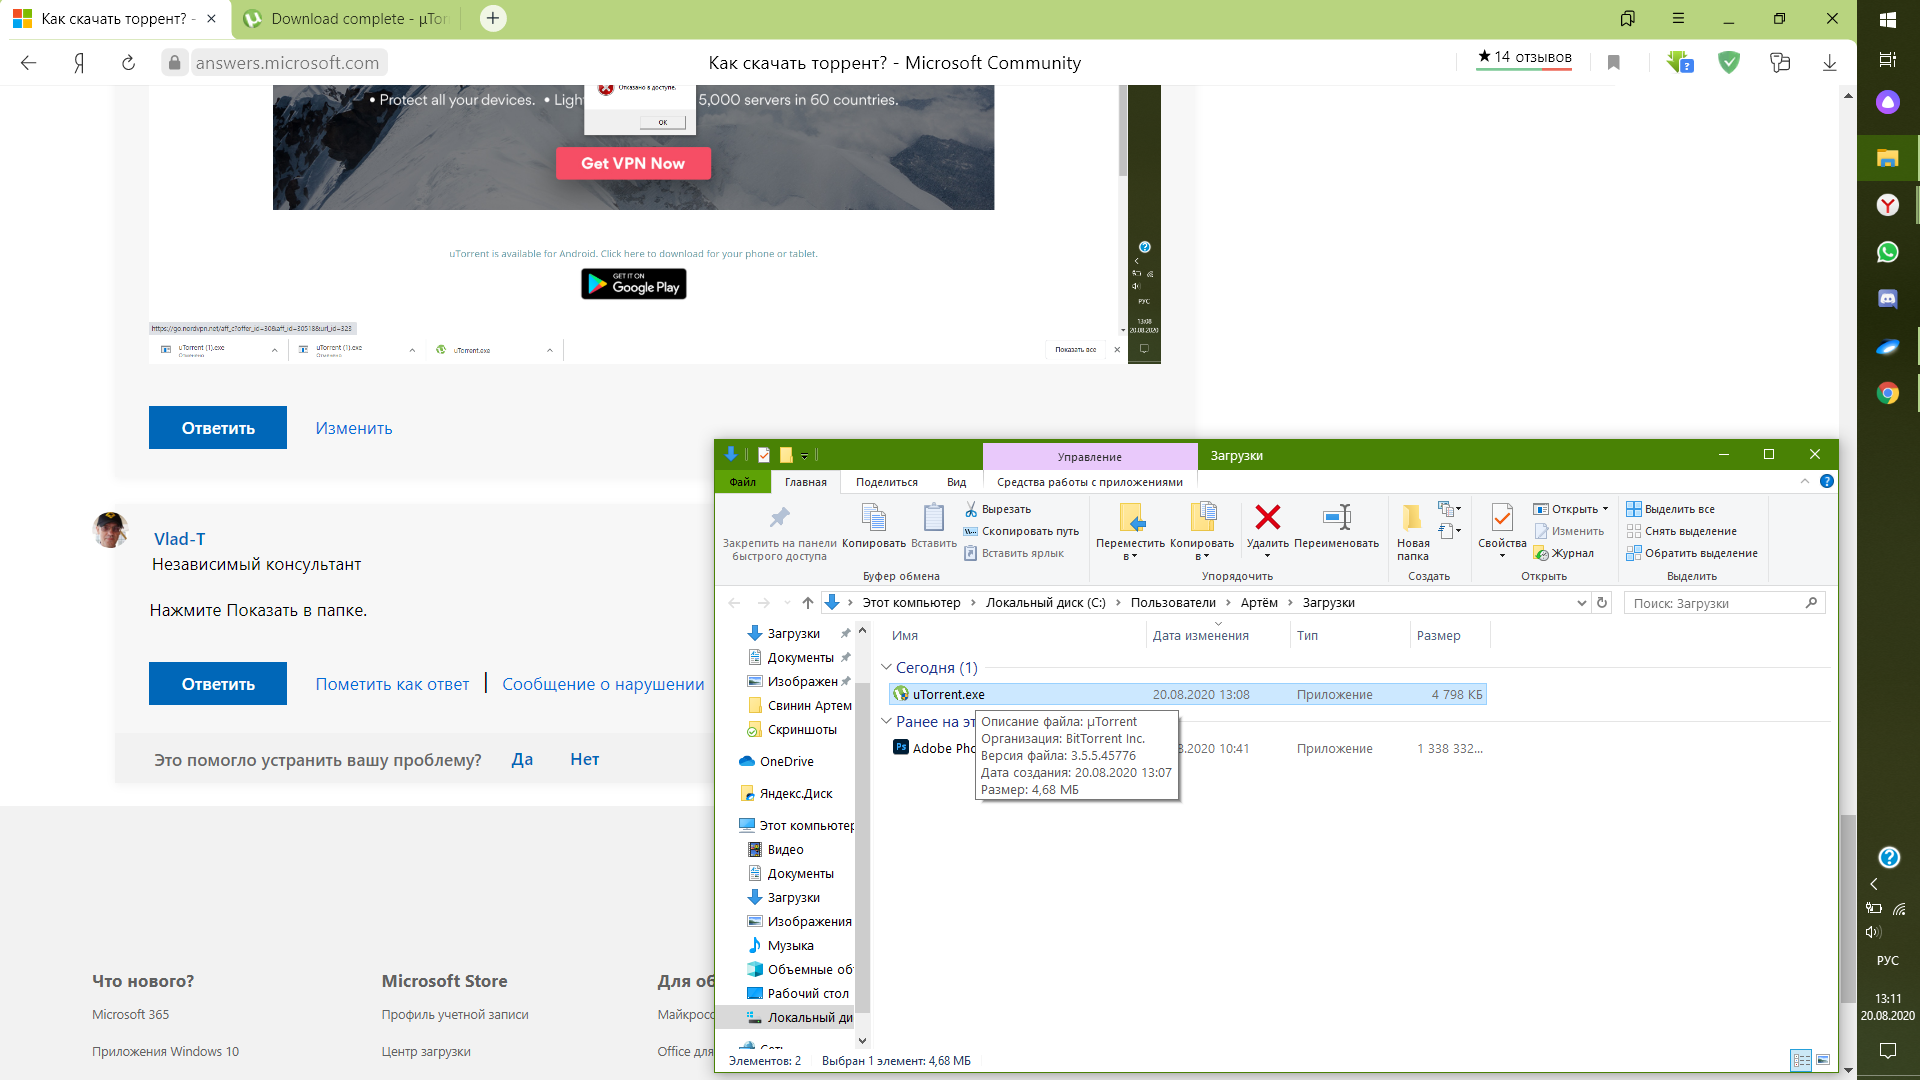Click Изменить link under the post
The width and height of the screenshot is (1920, 1080).
tap(354, 428)
